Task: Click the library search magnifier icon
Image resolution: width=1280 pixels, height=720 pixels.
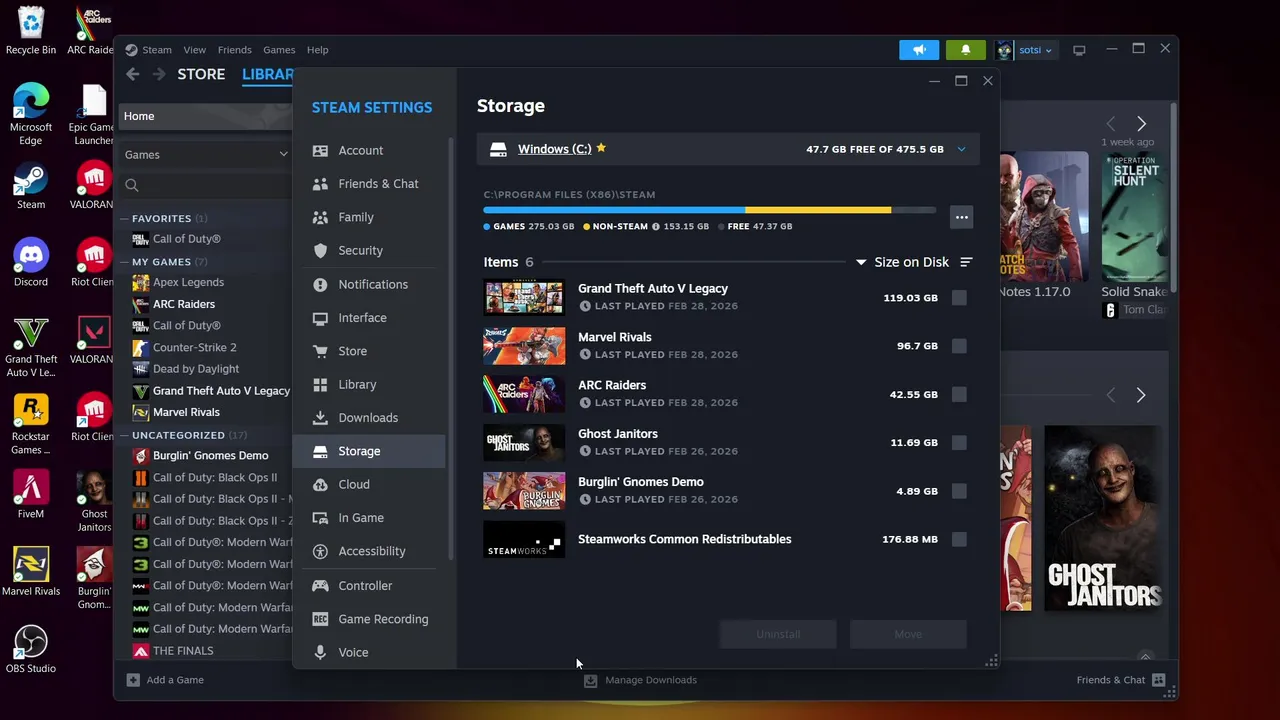Action: (x=132, y=185)
